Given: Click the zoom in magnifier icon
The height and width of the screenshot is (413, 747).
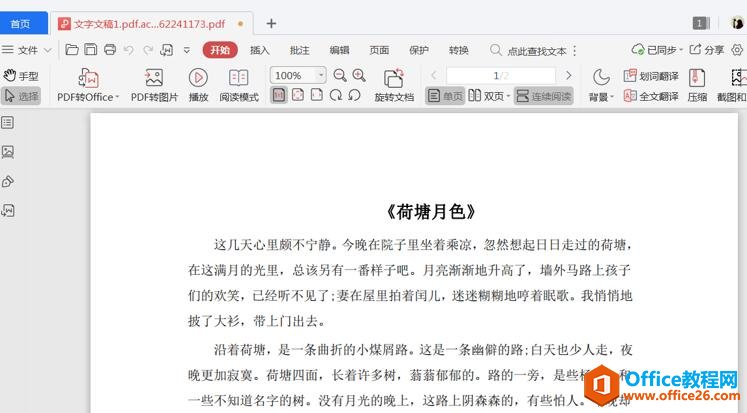Looking at the screenshot, I should 359,75.
